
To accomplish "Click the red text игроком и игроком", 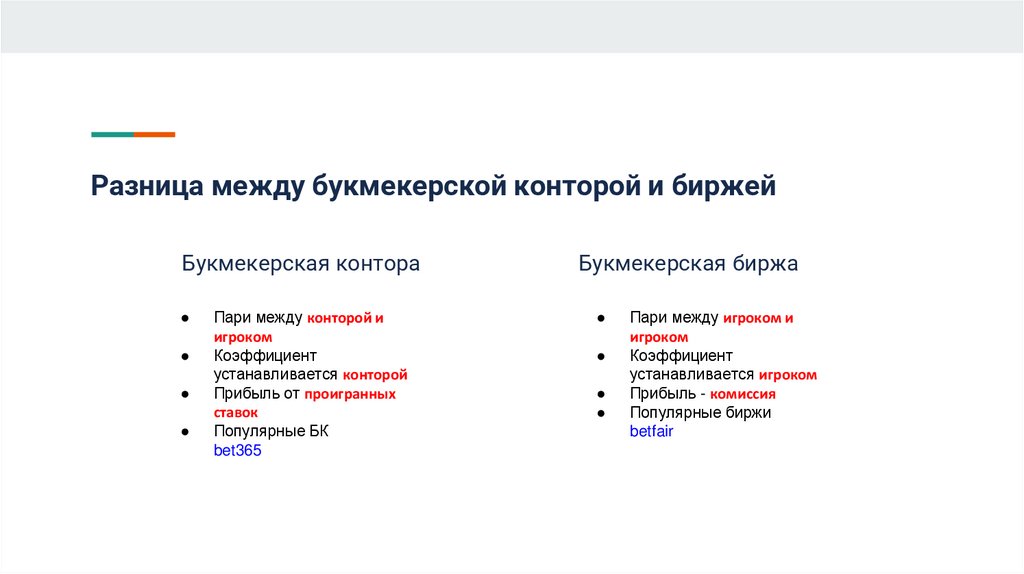I will point(711,328).
